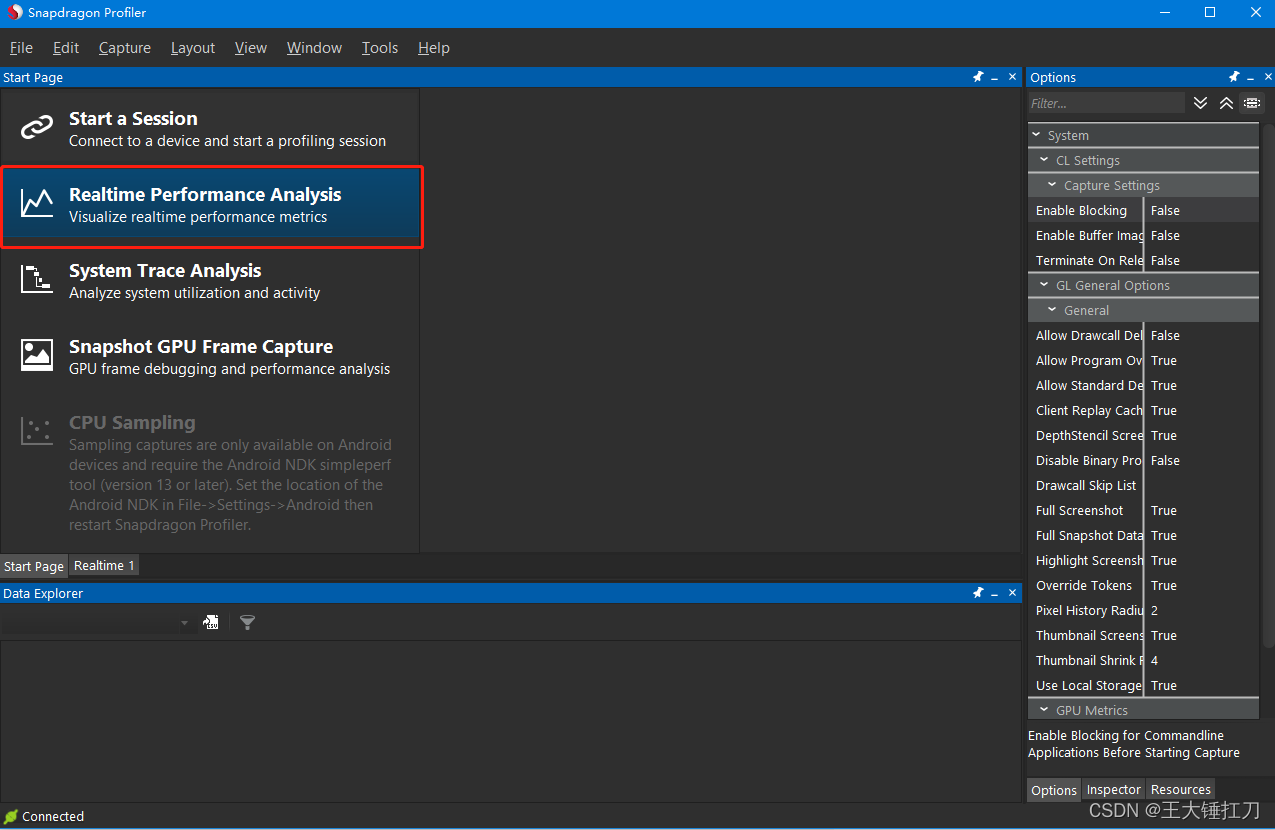The image size is (1275, 830).
Task: Click the Connected status text
Action: [53, 816]
